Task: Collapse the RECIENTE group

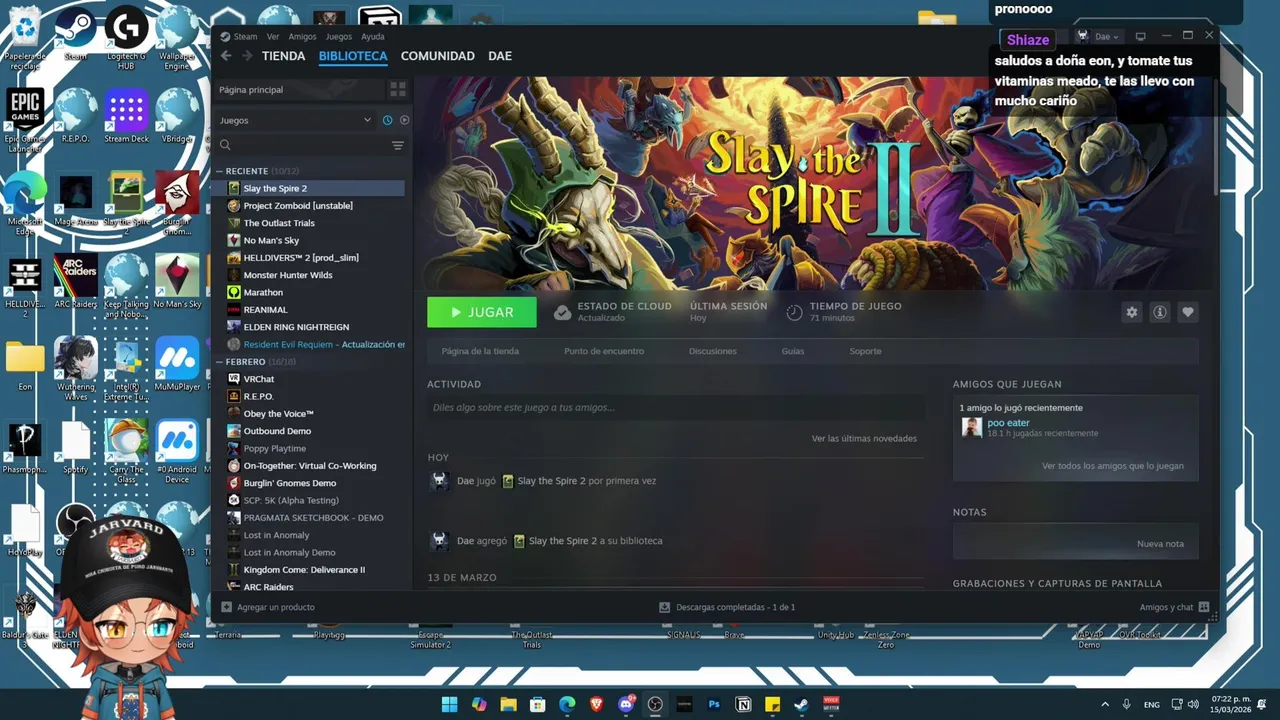Action: (x=220, y=171)
